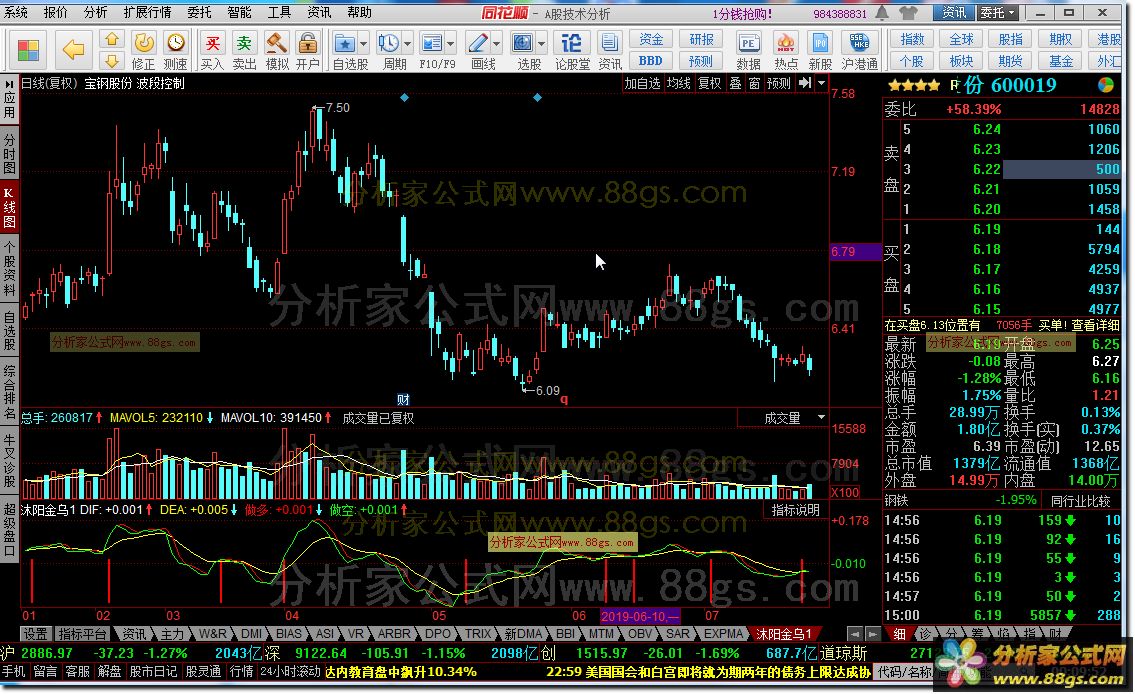Click the indicator tabs left arrow
Screen dimensions: 1135x694
pyautogui.click(x=855, y=634)
